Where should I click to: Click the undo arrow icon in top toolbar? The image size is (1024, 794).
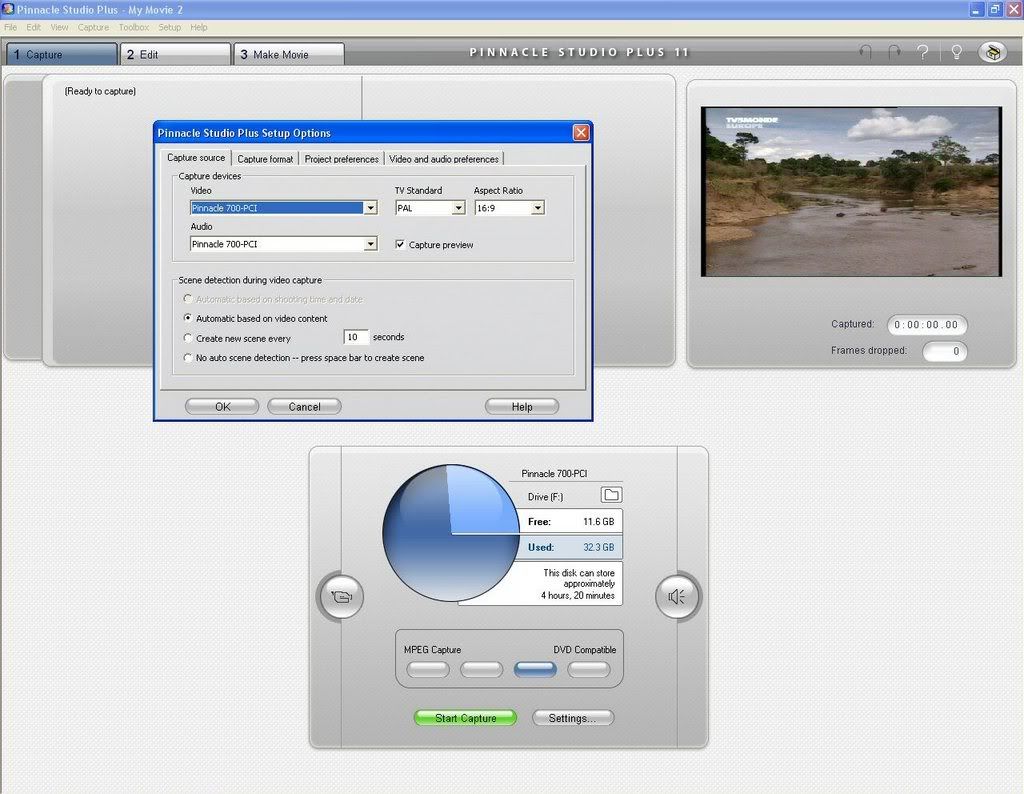click(x=865, y=52)
